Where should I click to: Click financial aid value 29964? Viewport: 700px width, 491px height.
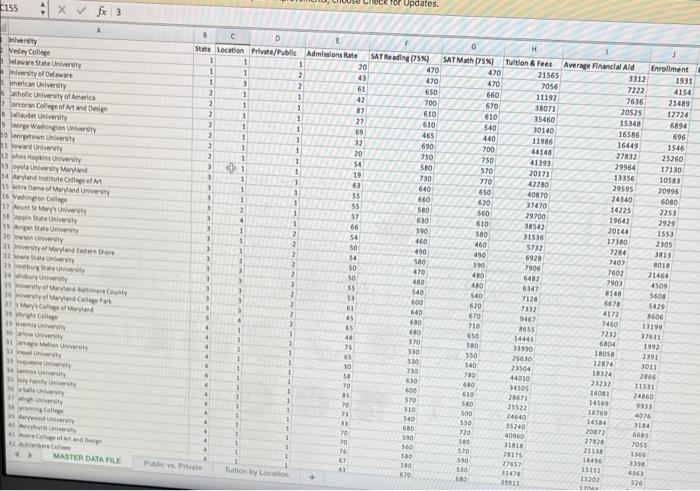point(625,167)
